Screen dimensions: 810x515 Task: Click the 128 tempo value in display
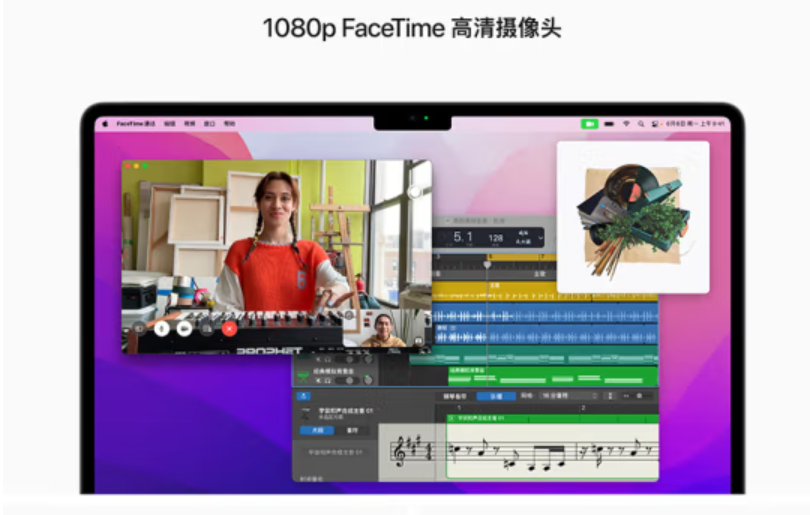coord(496,238)
